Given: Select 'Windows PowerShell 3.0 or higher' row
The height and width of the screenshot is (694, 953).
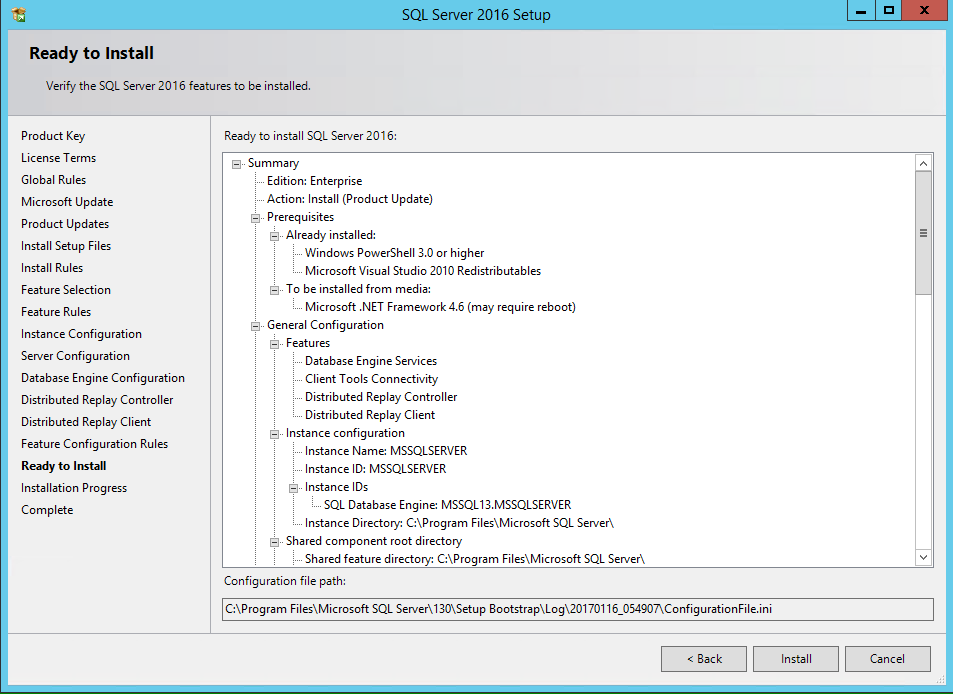Looking at the screenshot, I should (x=394, y=253).
